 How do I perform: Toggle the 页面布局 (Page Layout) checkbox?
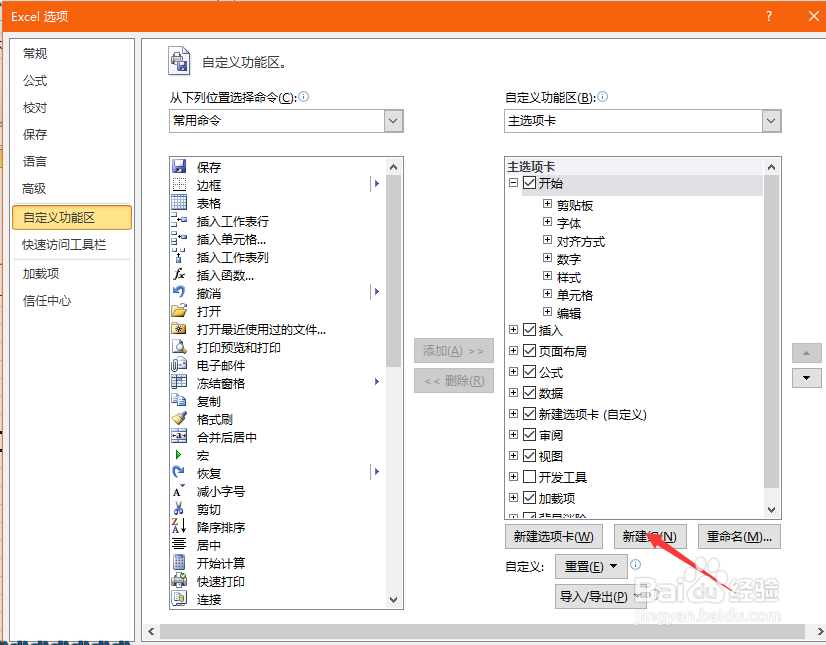point(529,350)
